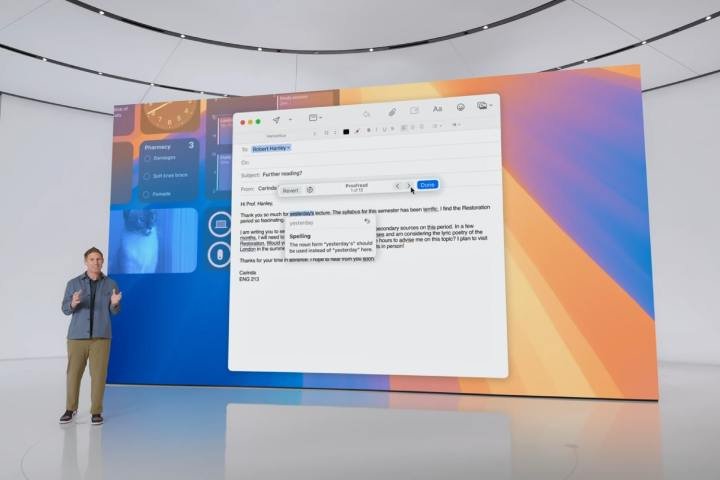Click the undo arrow in the Spelling popup

point(367,221)
